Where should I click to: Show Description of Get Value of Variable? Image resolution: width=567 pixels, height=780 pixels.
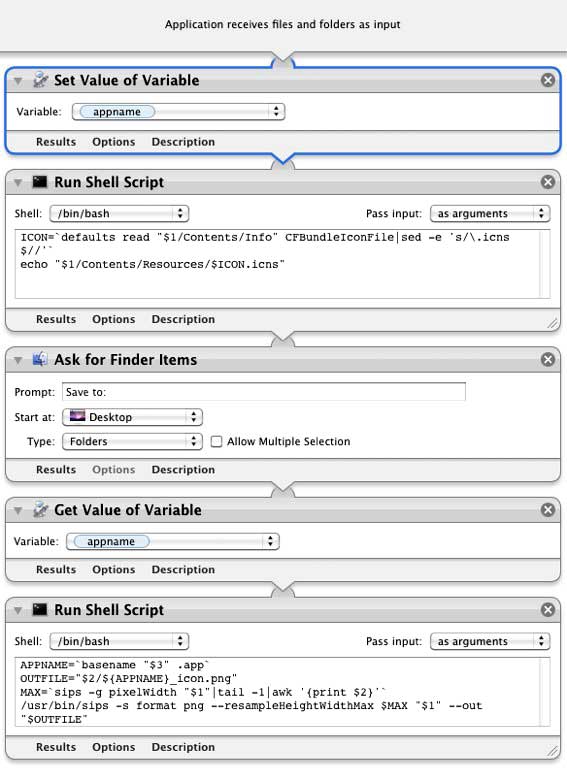(x=183, y=569)
